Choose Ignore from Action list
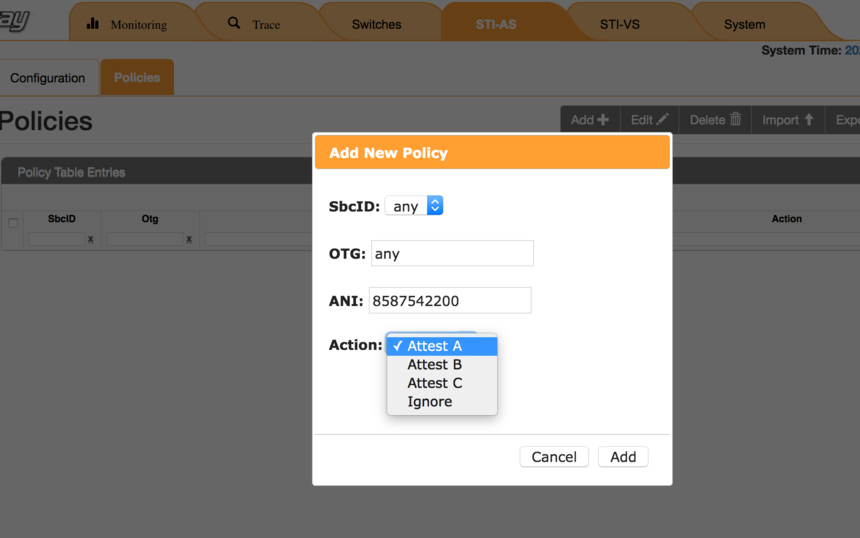860x538 pixels. tap(429, 402)
